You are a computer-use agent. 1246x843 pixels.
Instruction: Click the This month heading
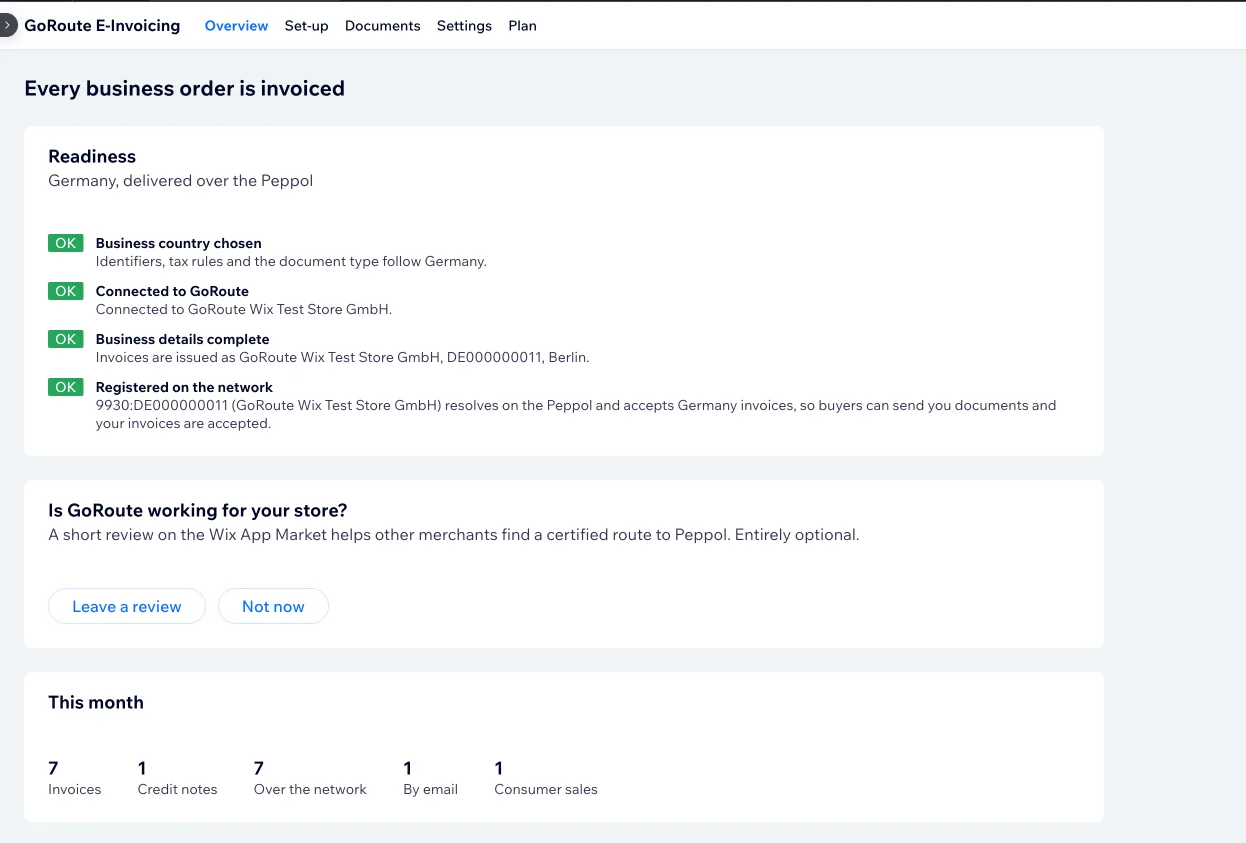96,702
